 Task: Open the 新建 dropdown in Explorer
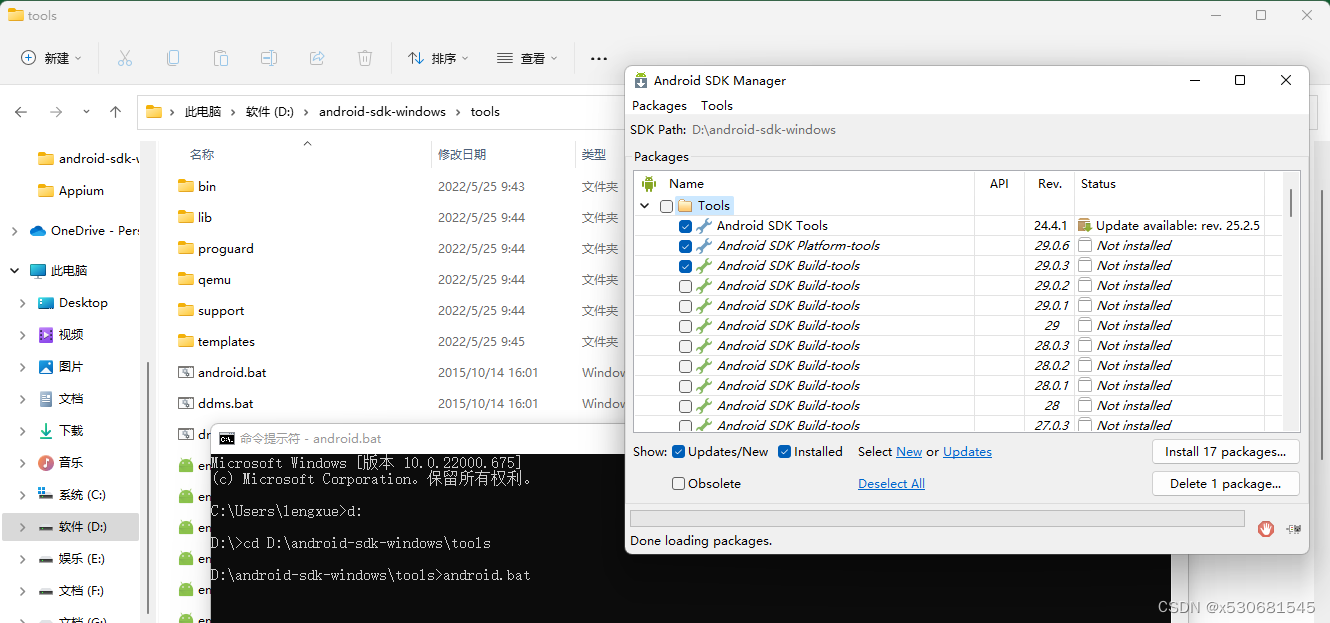click(52, 58)
